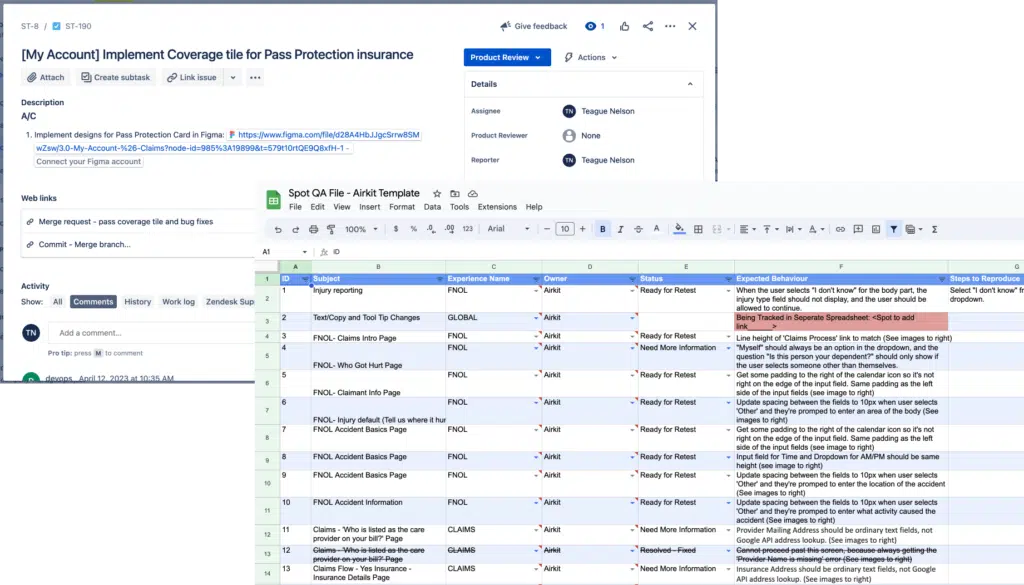Click the thumbs up vote icon
The height and width of the screenshot is (585, 1024).
(x=625, y=26)
